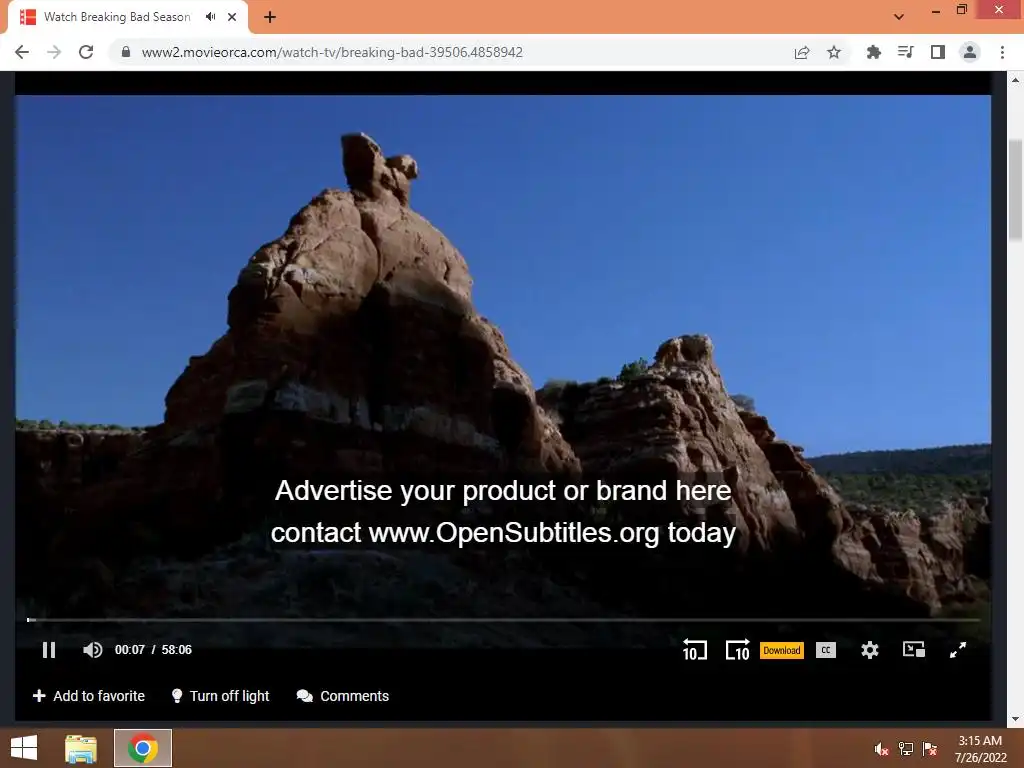Toggle CC subtitles in player
The image size is (1024, 768).
[826, 650]
